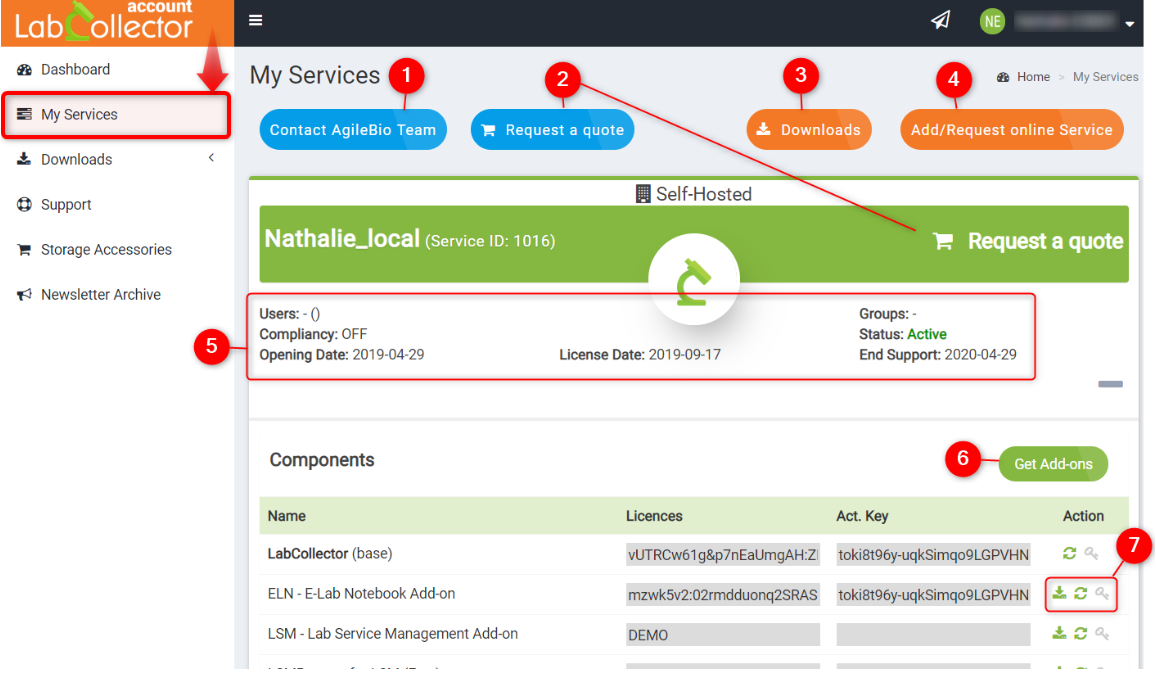Refresh the ELN add-on license

point(1080,593)
